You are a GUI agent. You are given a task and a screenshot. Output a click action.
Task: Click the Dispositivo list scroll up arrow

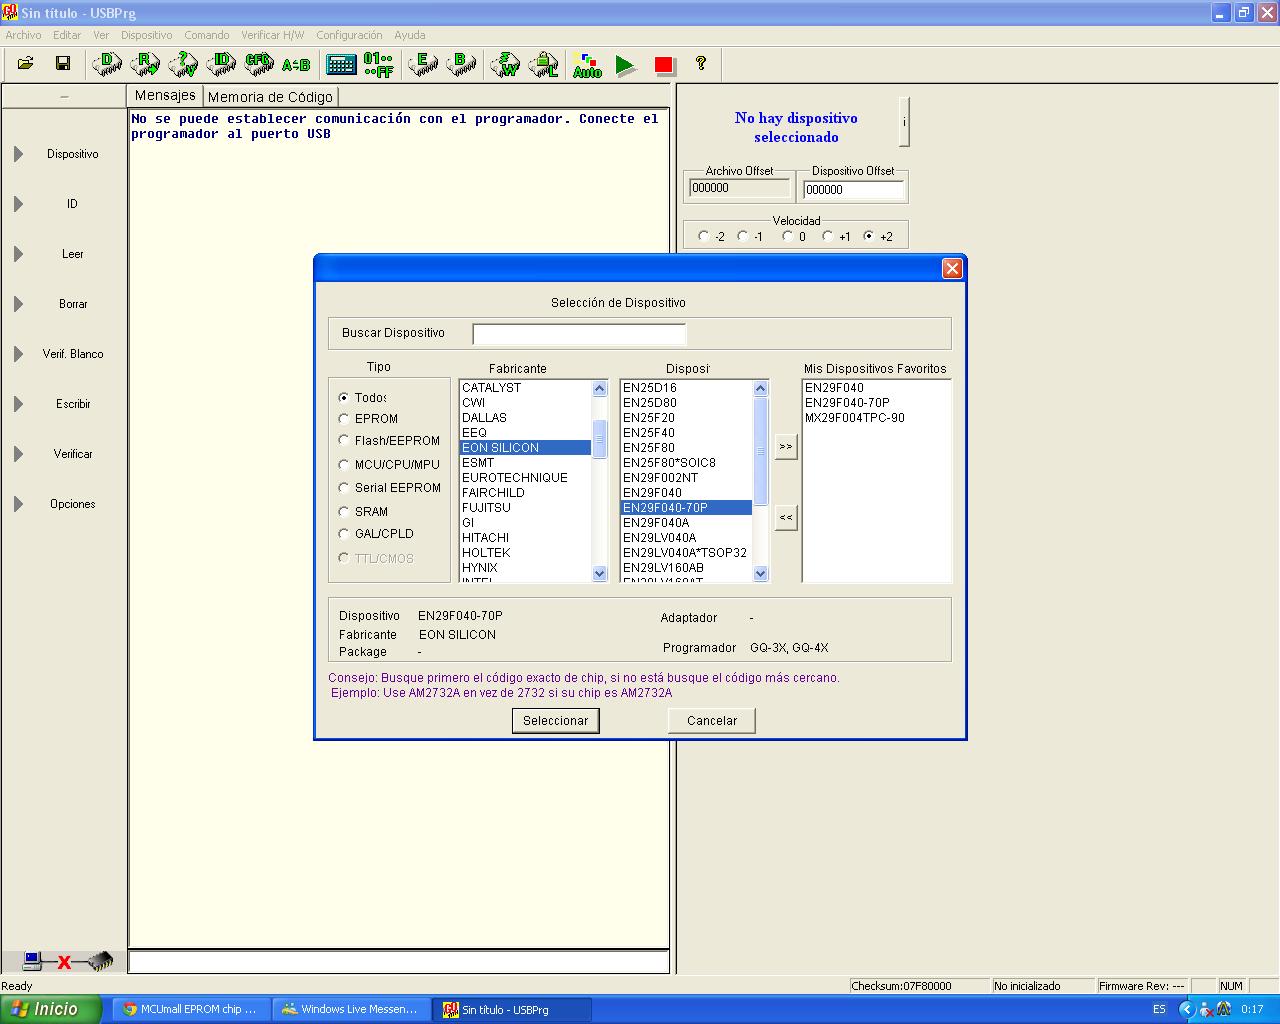pyautogui.click(x=761, y=389)
